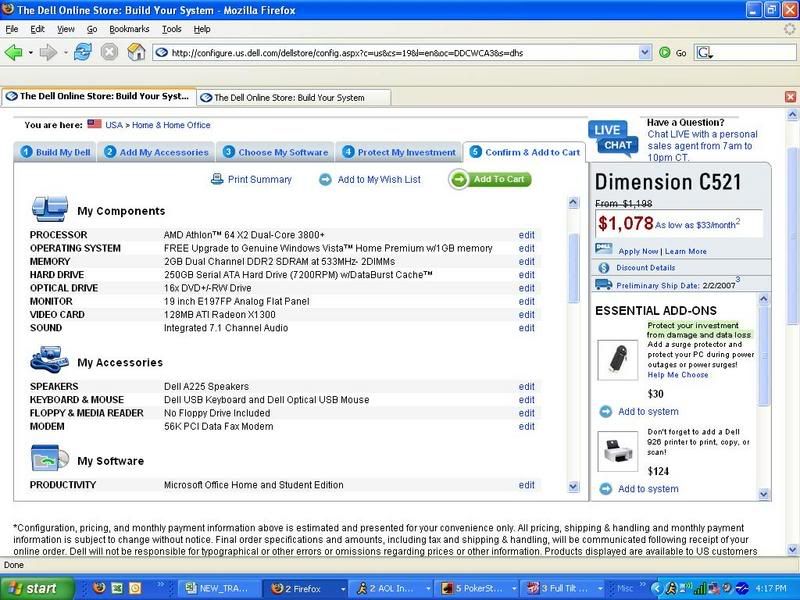Viewport: 800px width, 600px height.
Task: Click the truck icon beside Preliminary Ship Date
Action: (x=604, y=284)
